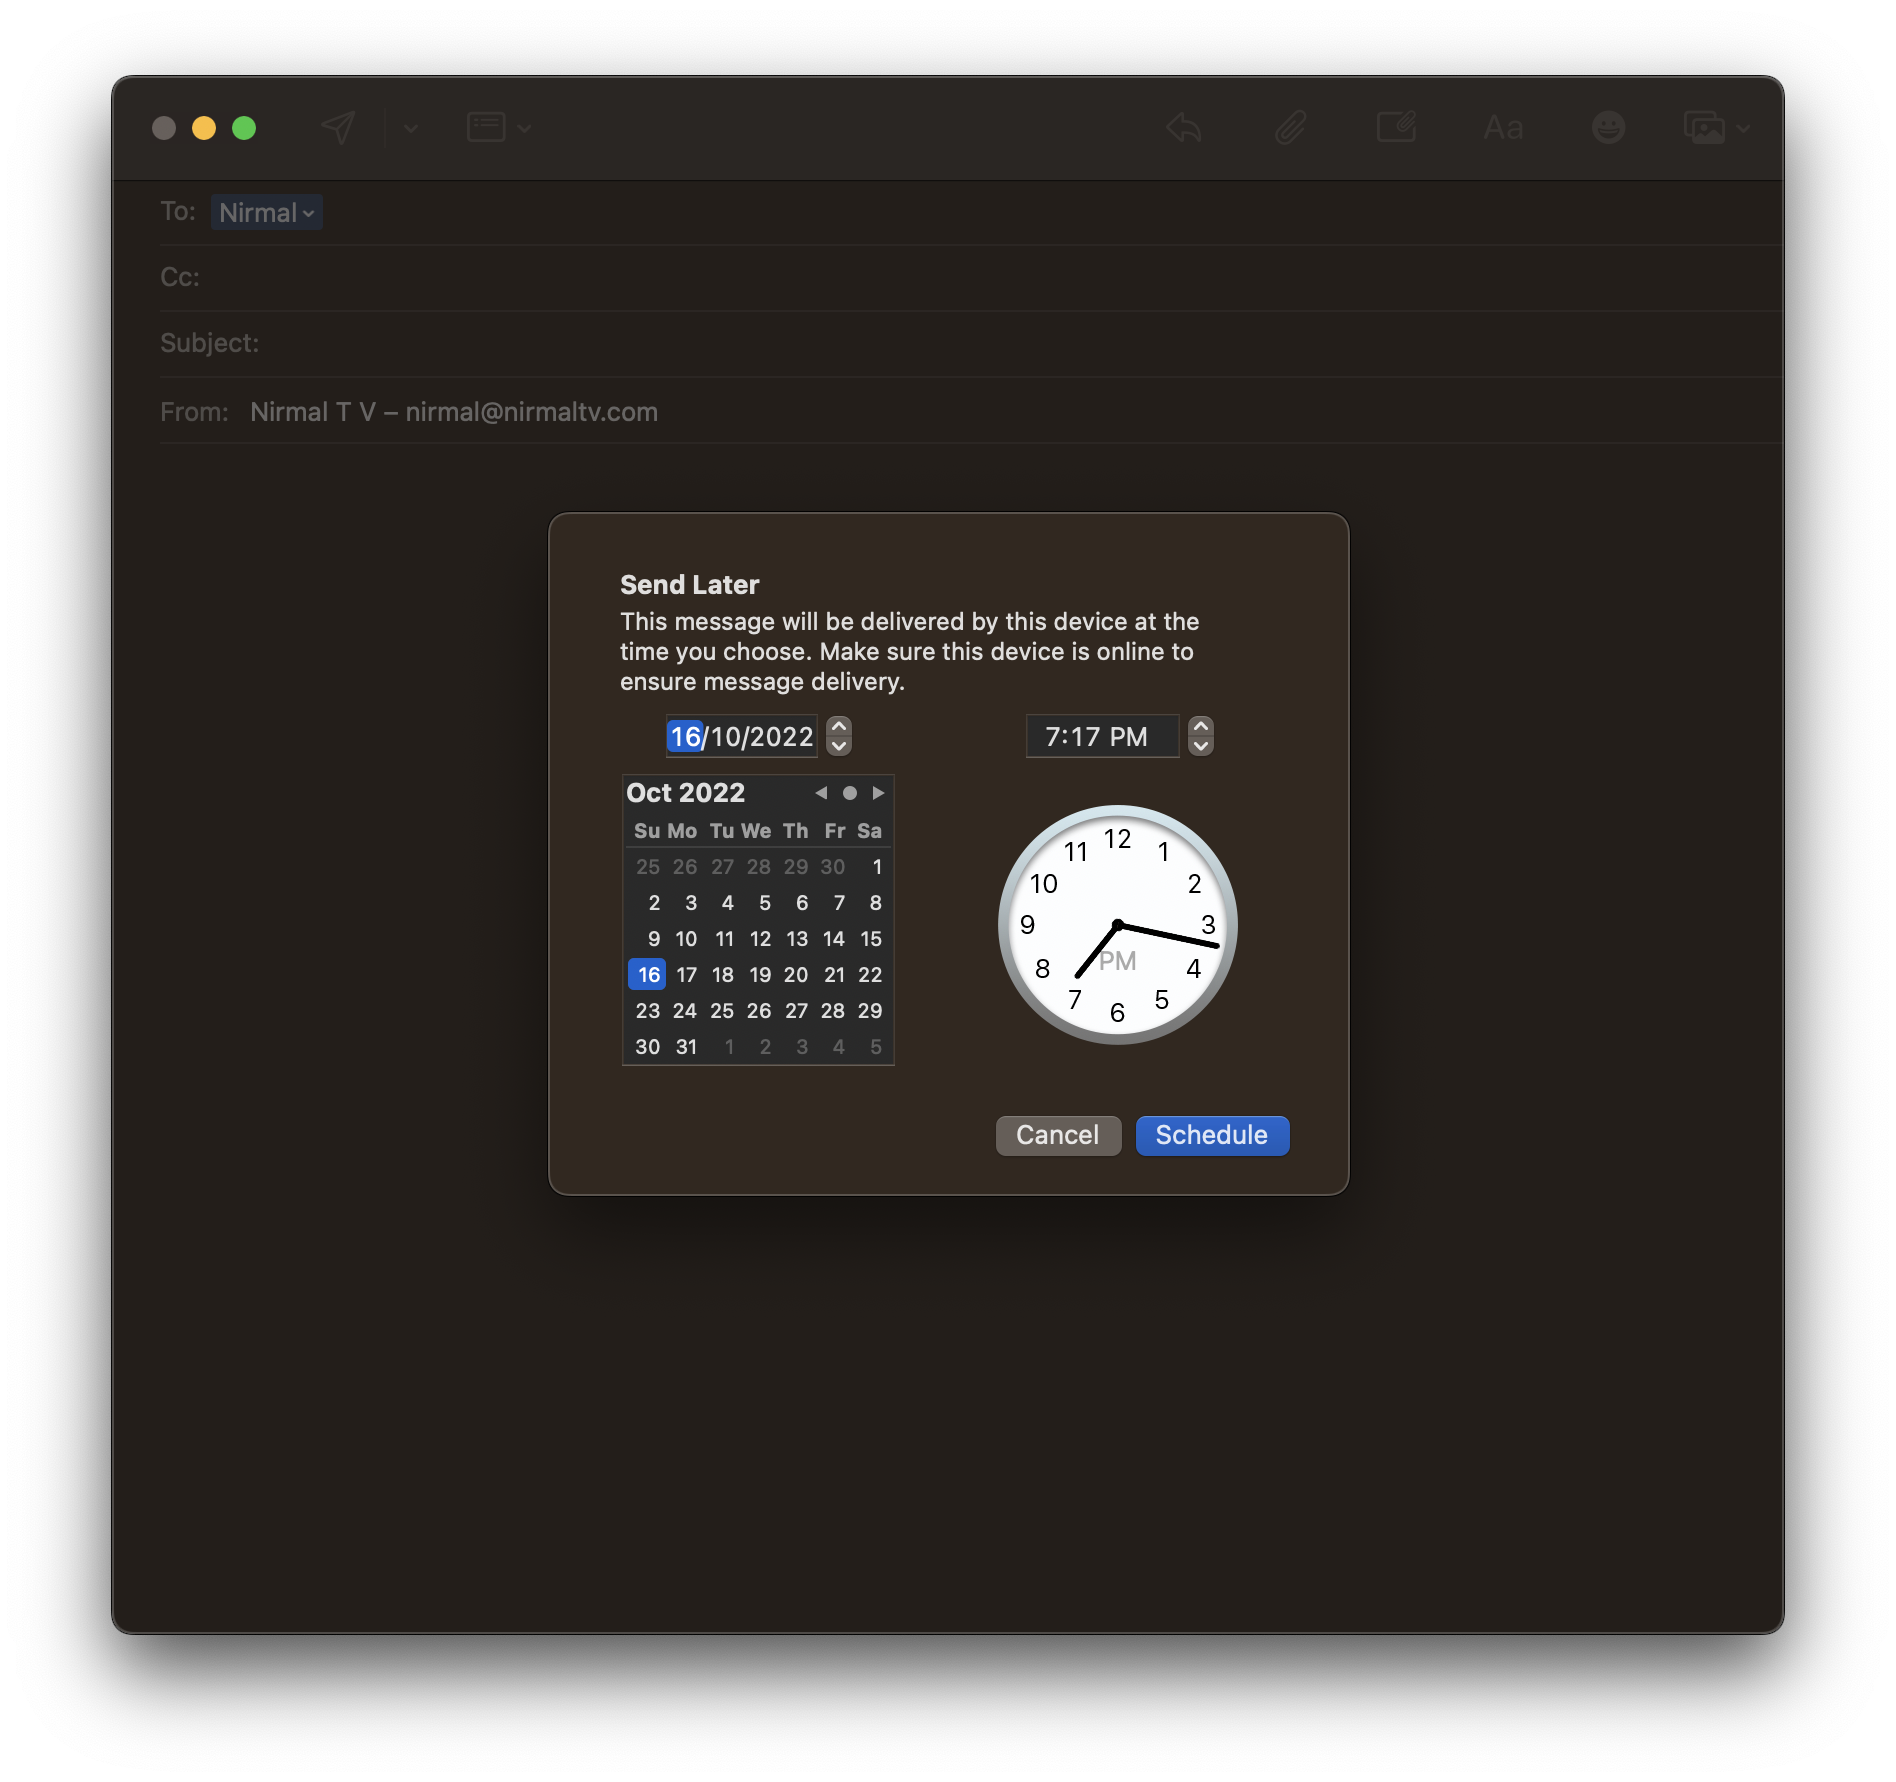Select October 14 in the calendar

(x=834, y=938)
